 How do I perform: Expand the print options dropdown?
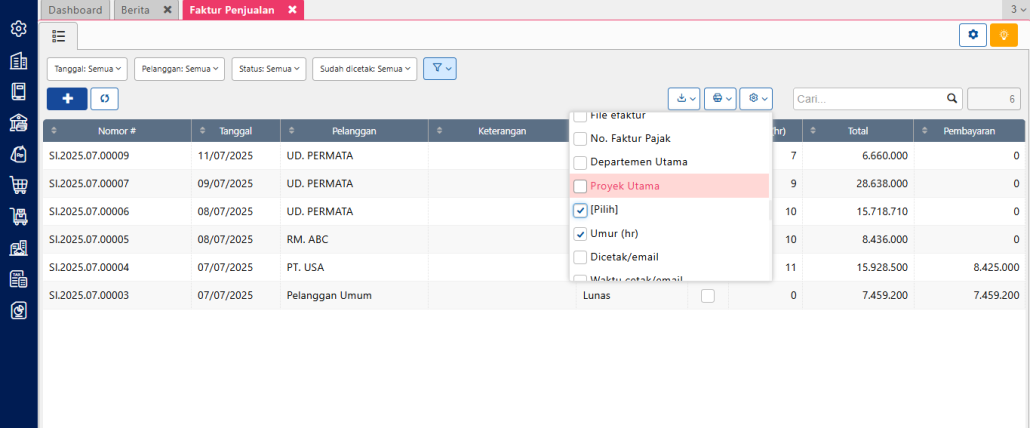coord(720,98)
